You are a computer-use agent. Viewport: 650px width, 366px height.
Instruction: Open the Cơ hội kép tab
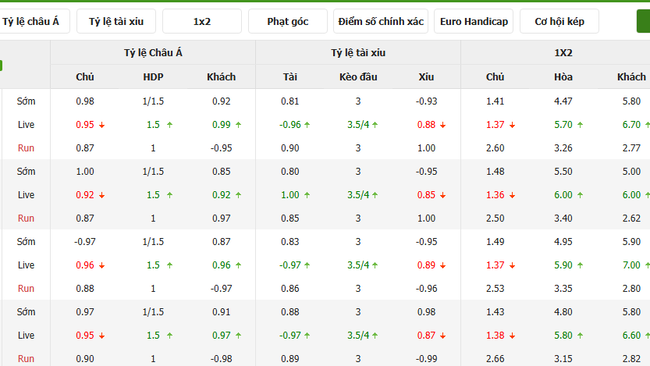pyautogui.click(x=559, y=21)
